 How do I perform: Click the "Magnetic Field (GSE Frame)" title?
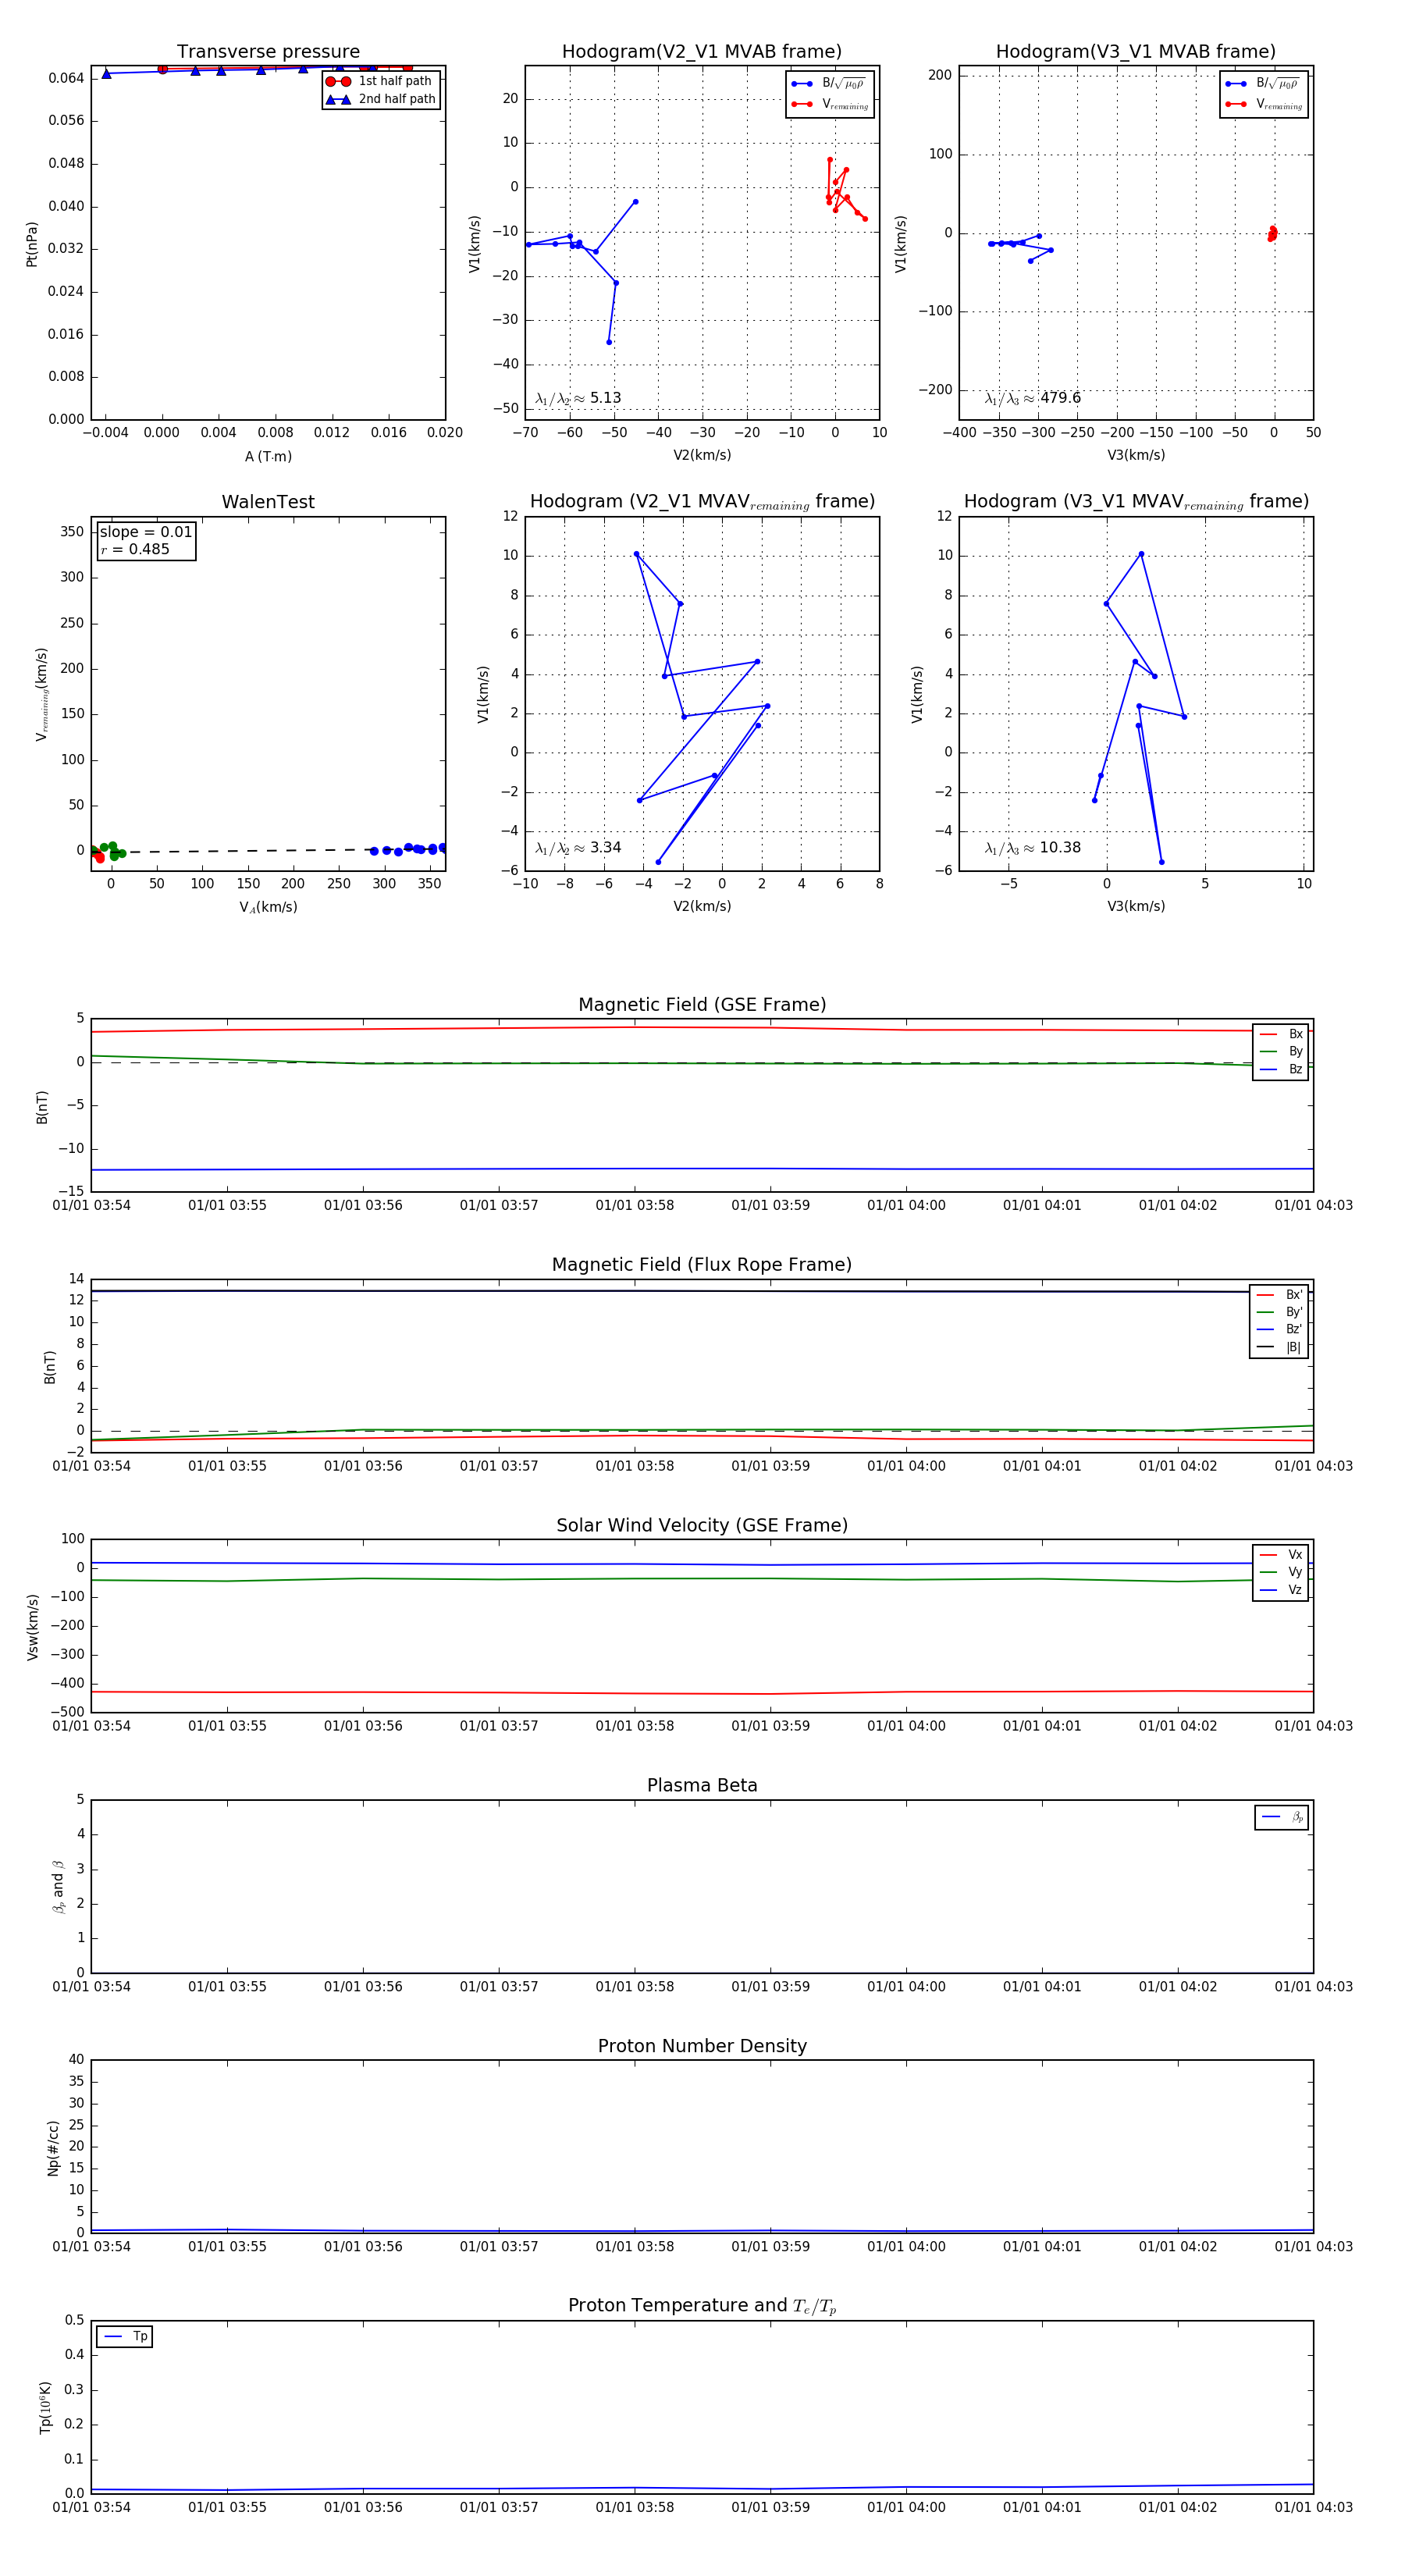click(x=702, y=1005)
